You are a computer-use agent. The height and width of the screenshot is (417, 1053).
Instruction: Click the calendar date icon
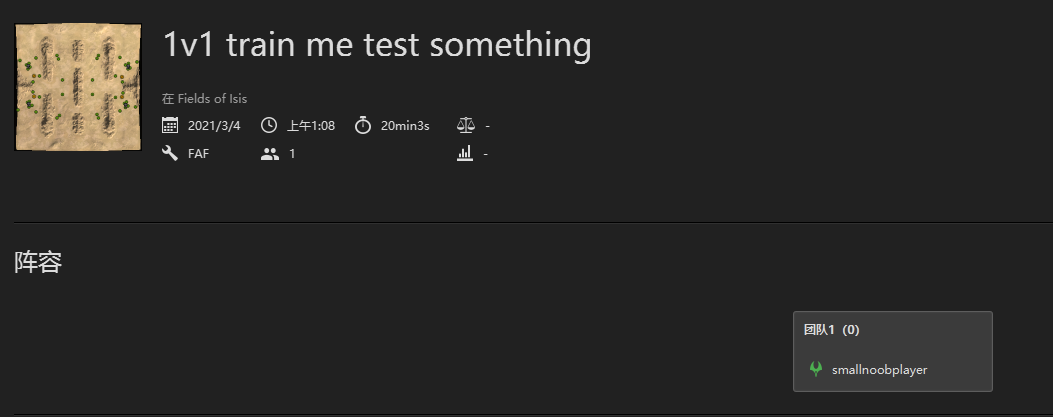coord(170,125)
